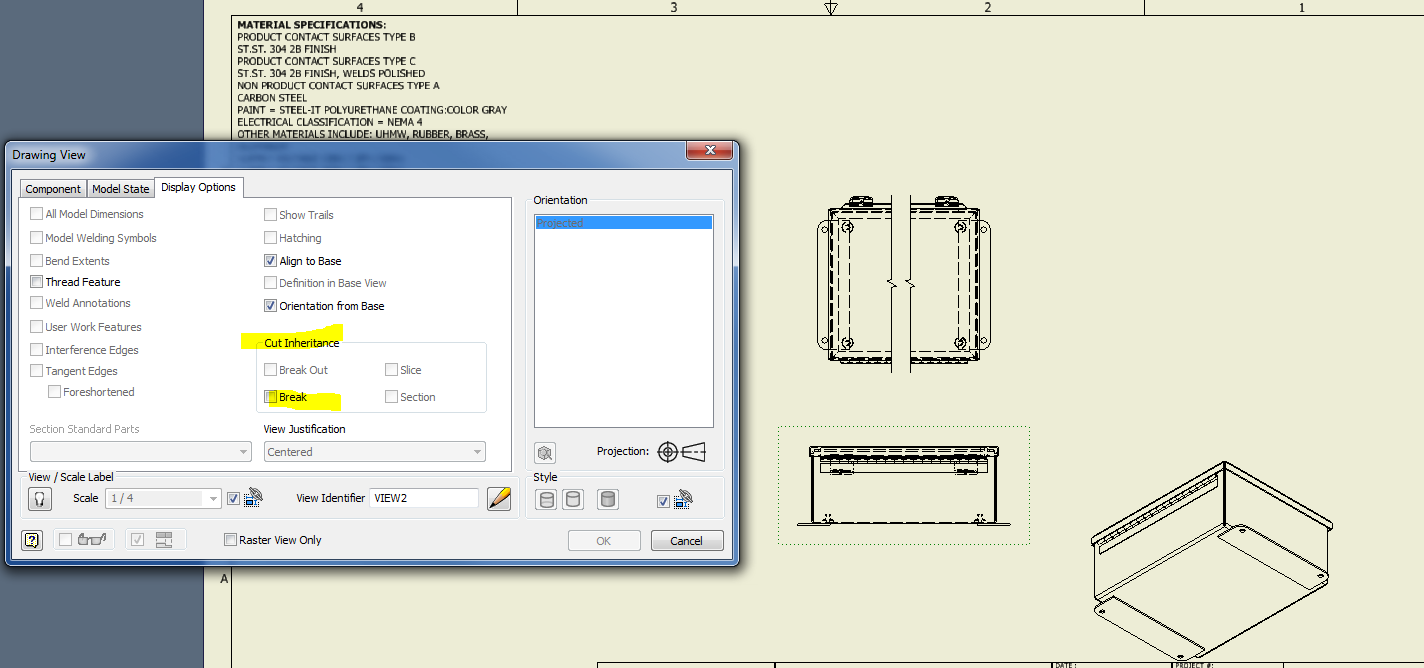
Task: Switch to the Model State tab
Action: click(x=120, y=188)
